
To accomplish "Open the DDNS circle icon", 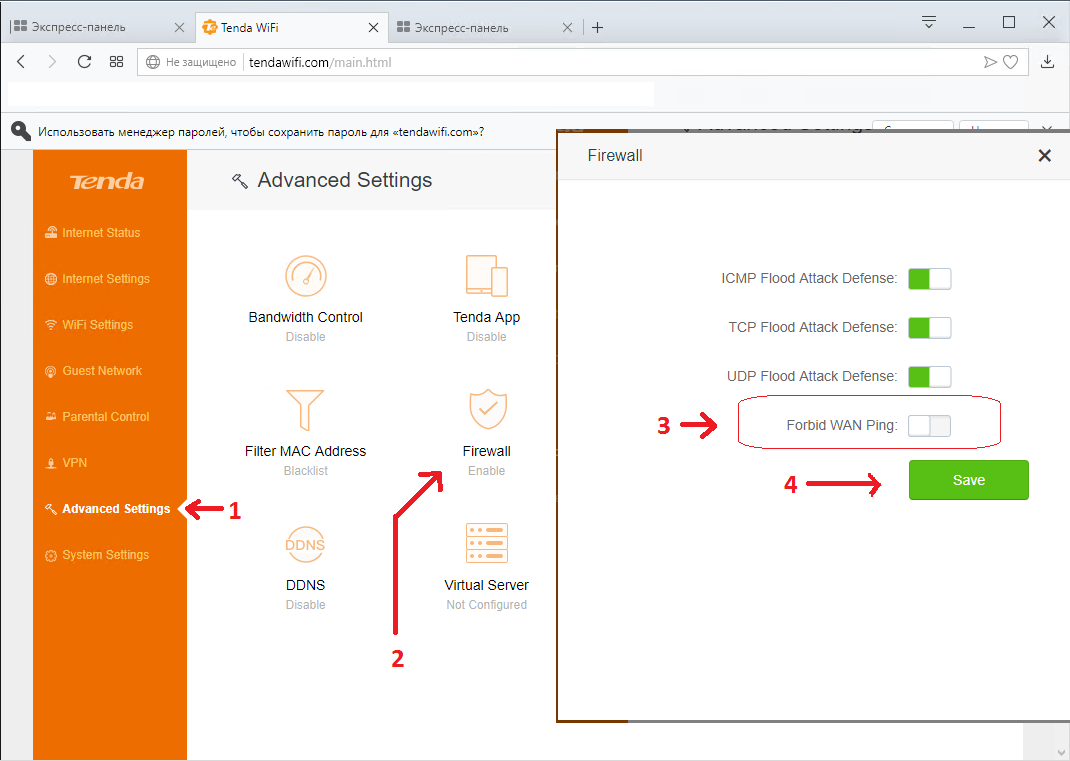I will [x=305, y=544].
